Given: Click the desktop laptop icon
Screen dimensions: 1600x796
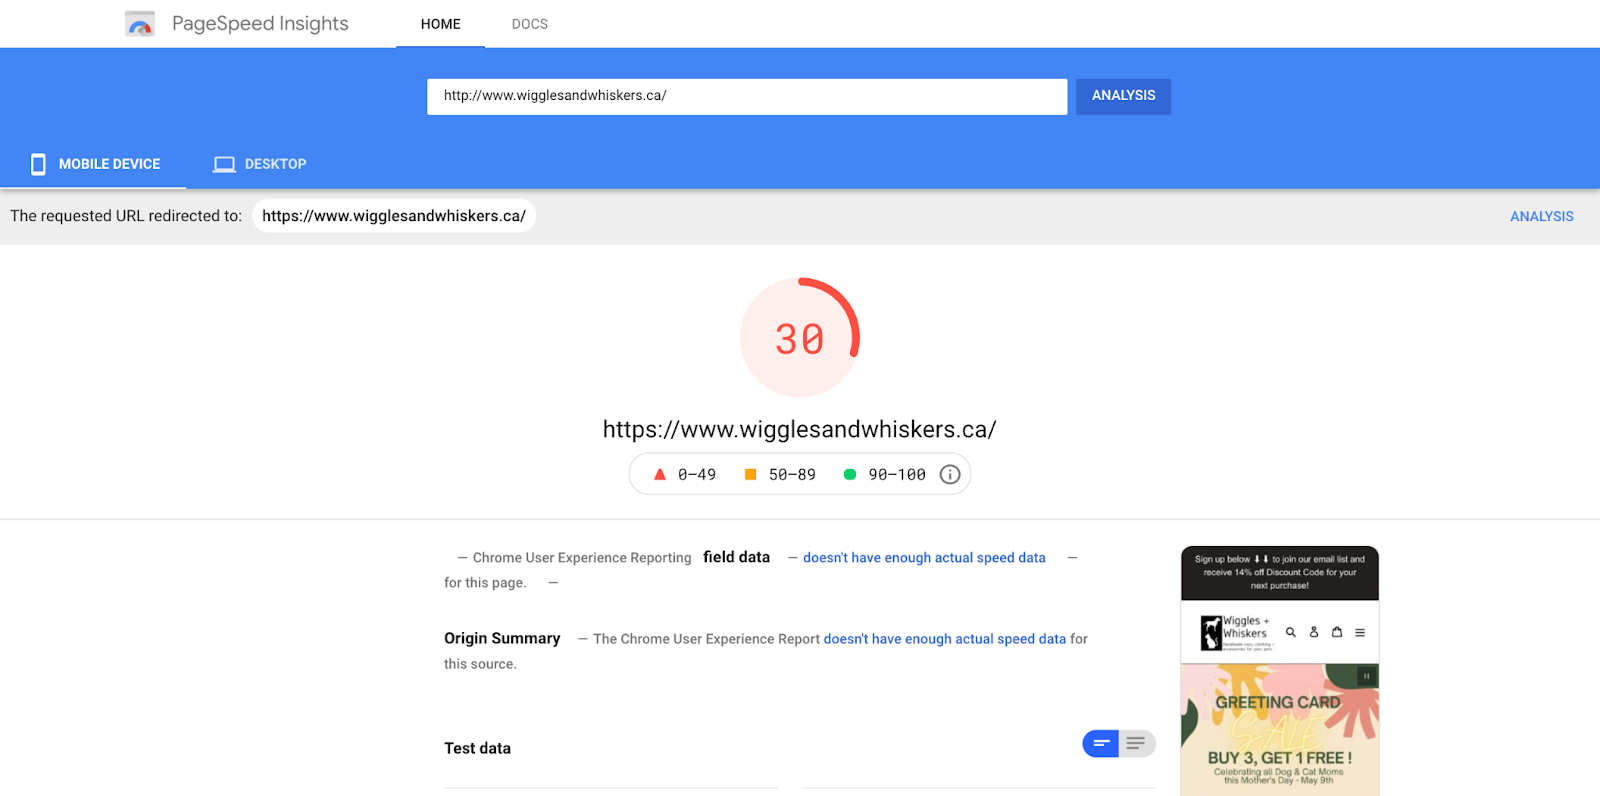Looking at the screenshot, I should tap(224, 164).
